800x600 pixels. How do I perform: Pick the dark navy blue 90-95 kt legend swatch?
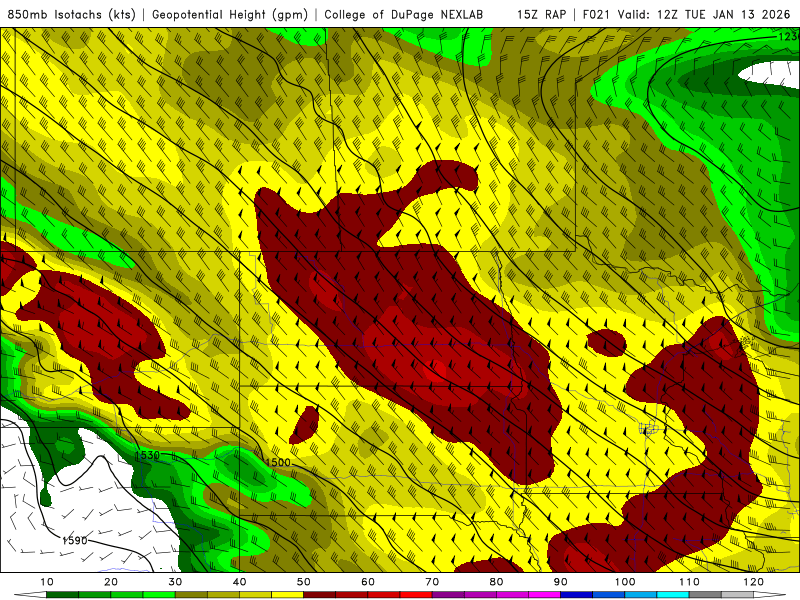pos(577,595)
